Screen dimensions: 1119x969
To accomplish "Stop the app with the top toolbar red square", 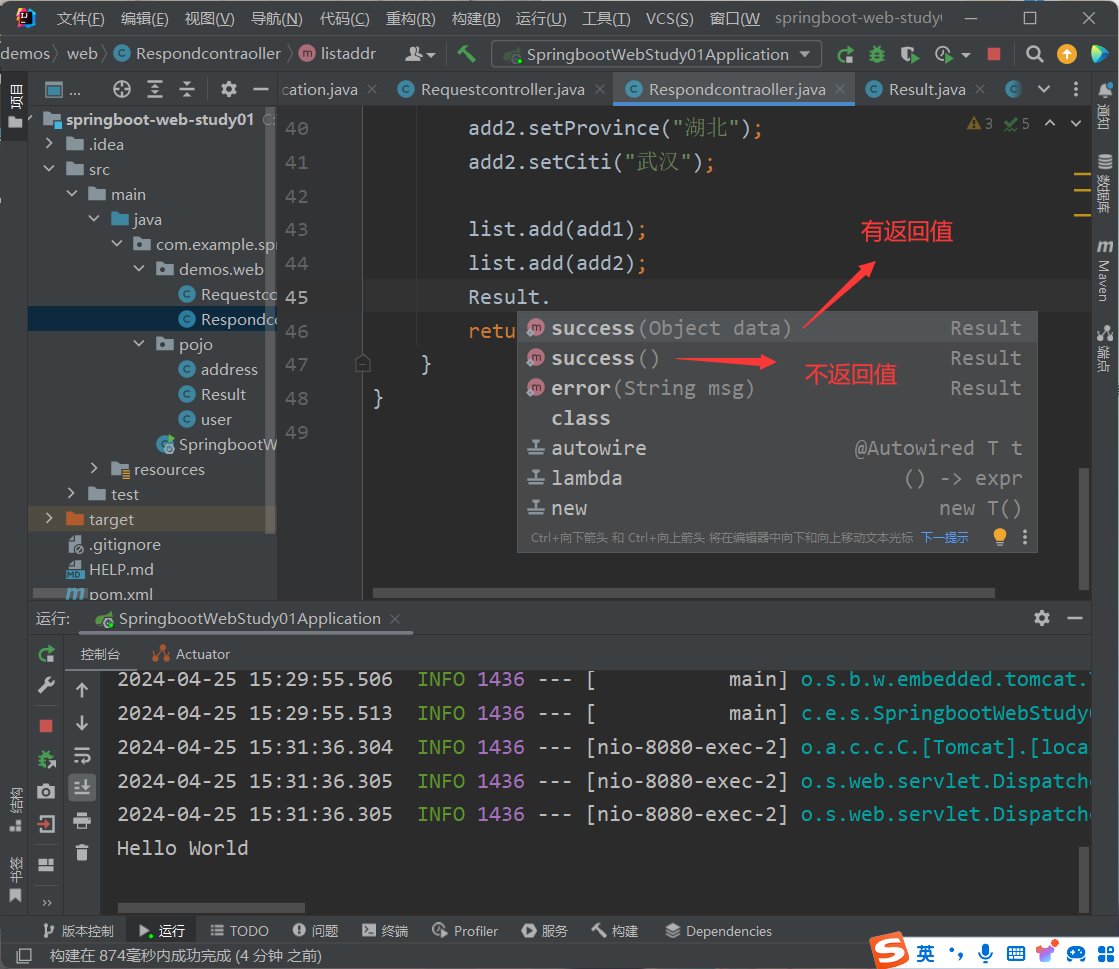I will [993, 54].
